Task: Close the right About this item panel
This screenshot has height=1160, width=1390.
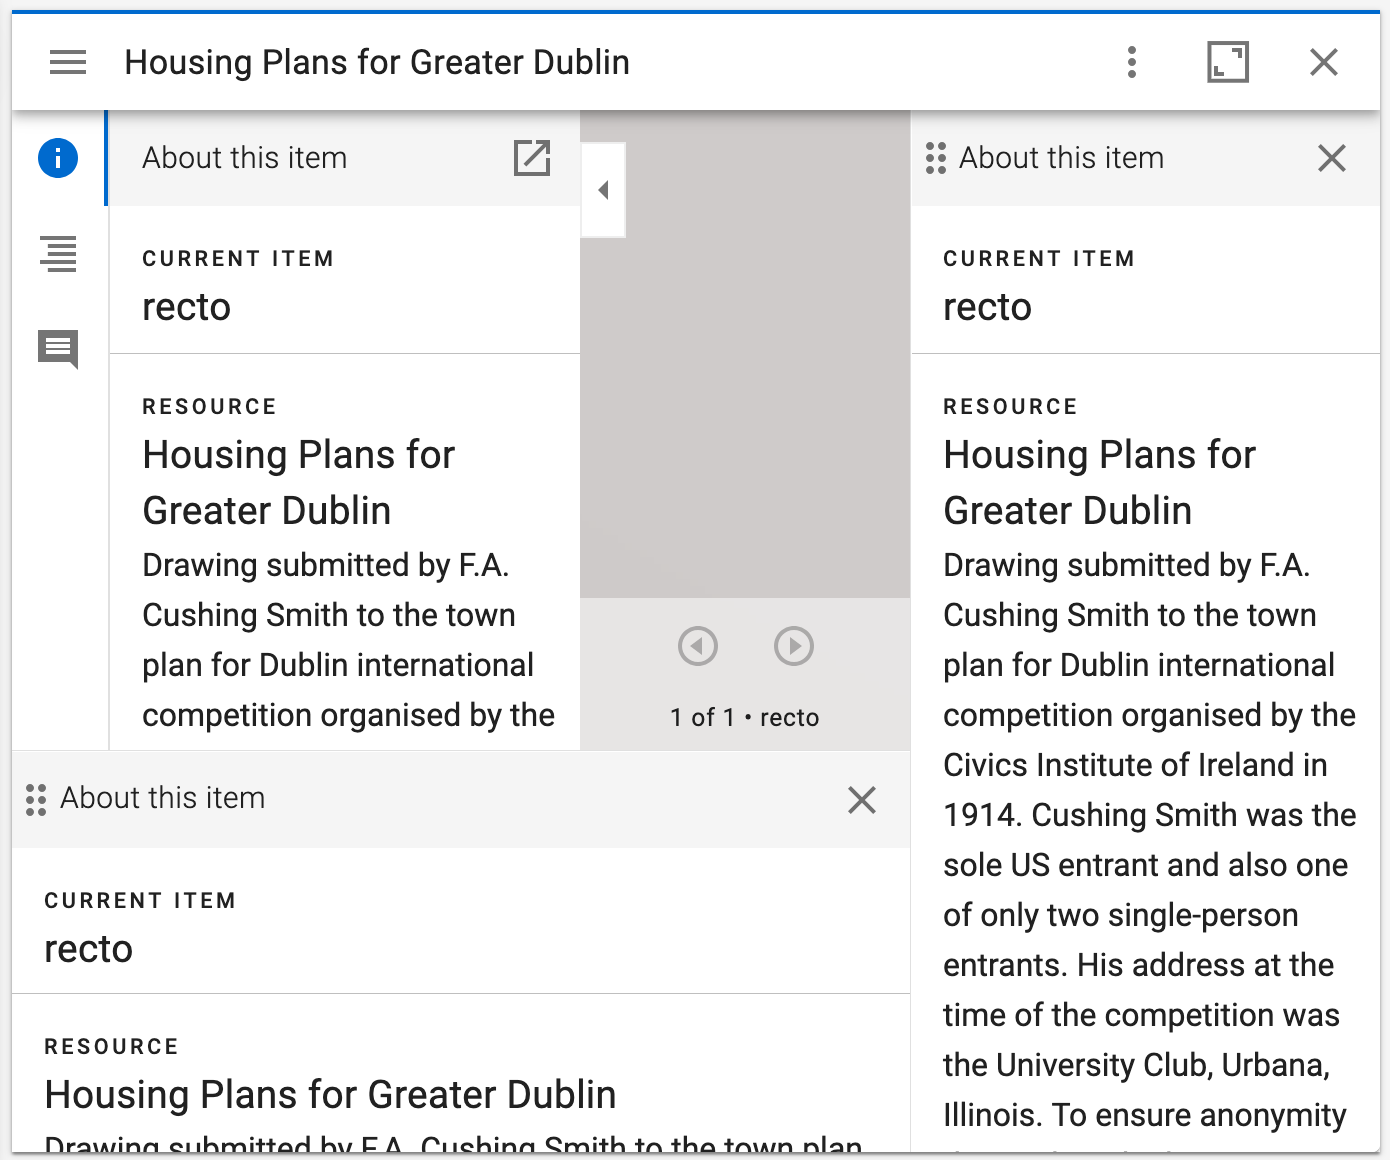Action: (x=1331, y=157)
